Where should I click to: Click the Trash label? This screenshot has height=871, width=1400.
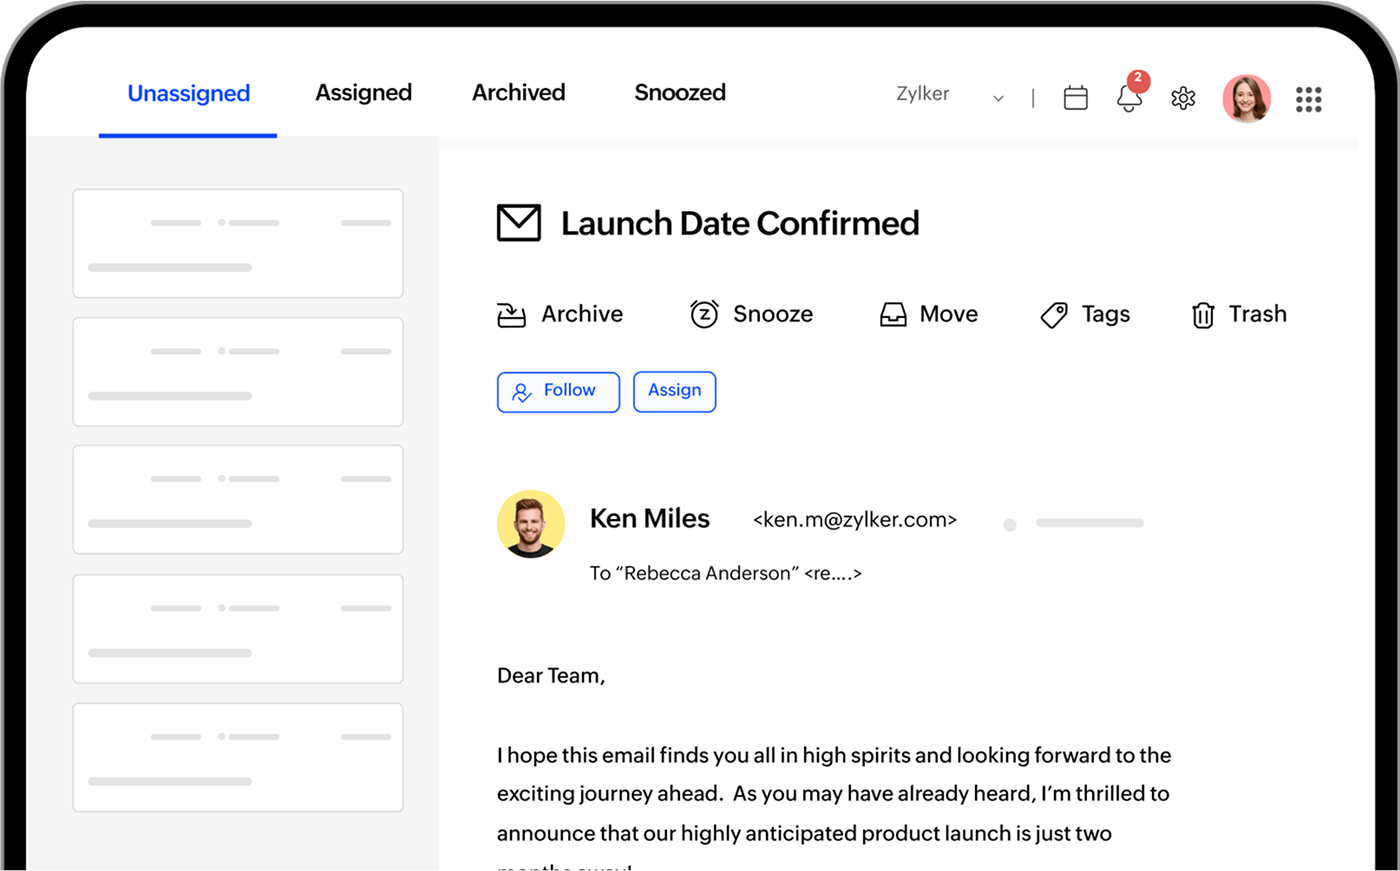(1258, 314)
